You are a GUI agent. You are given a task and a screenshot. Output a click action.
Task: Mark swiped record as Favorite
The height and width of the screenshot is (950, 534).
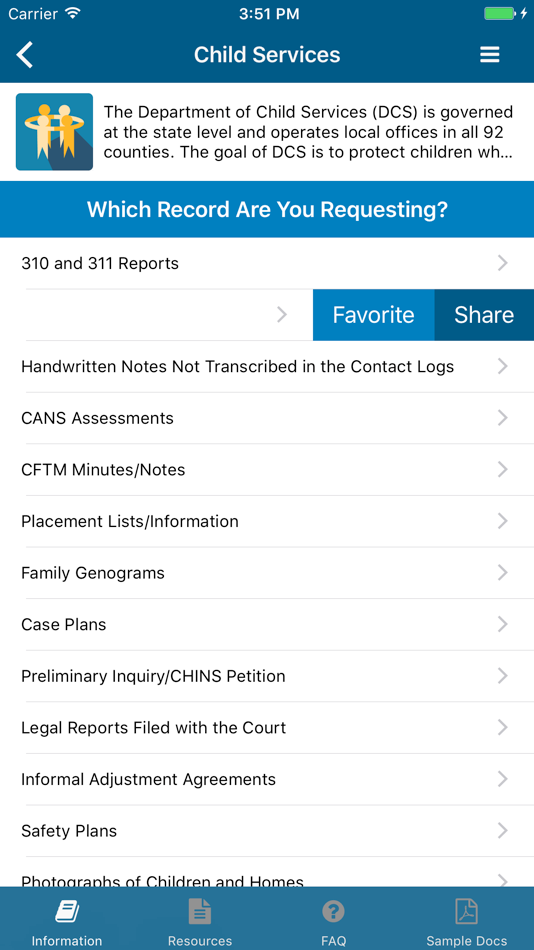[373, 315]
